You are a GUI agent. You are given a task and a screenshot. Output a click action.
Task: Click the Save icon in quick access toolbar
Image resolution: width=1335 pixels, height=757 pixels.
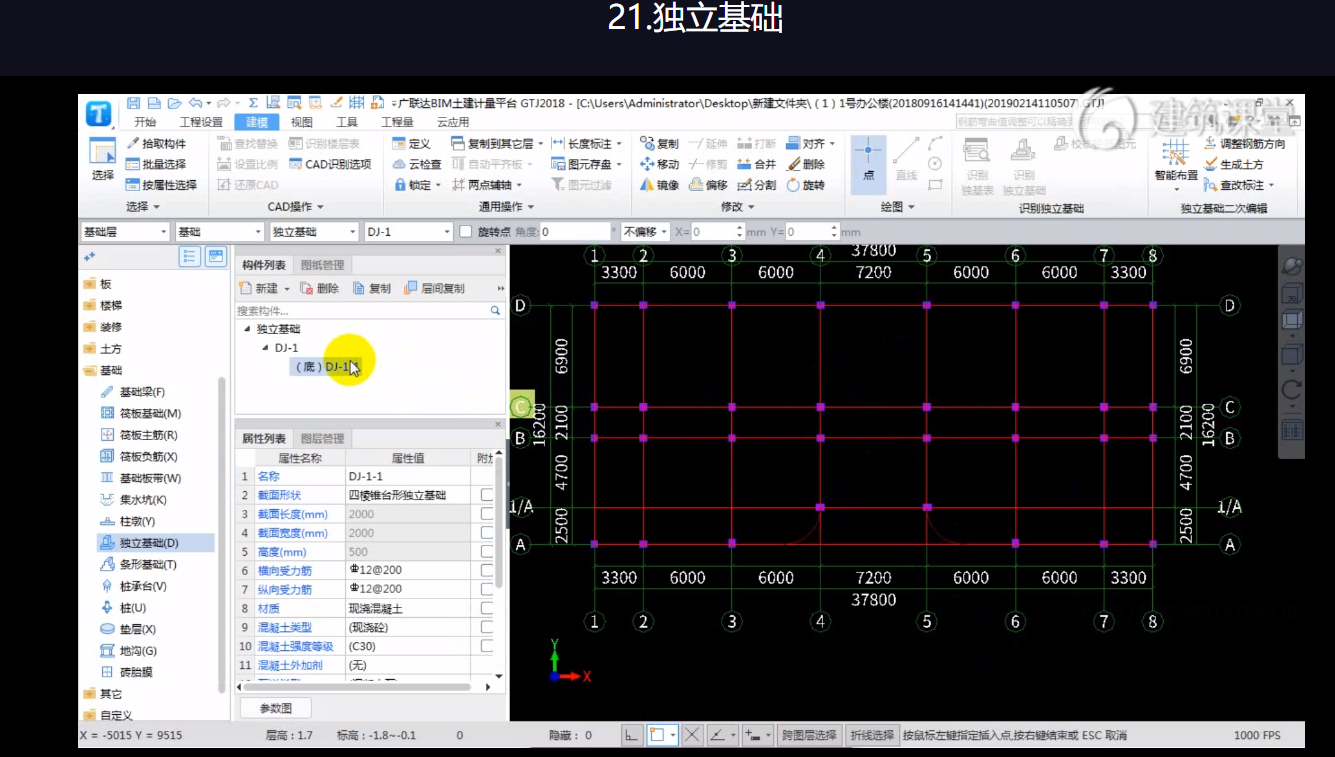click(135, 102)
